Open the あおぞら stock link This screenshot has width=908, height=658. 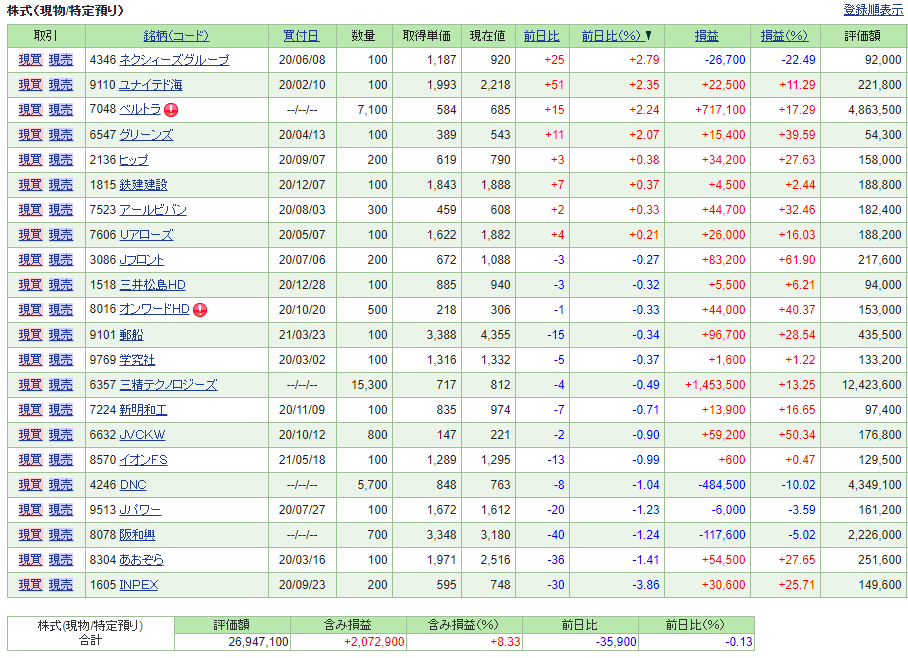point(141,560)
